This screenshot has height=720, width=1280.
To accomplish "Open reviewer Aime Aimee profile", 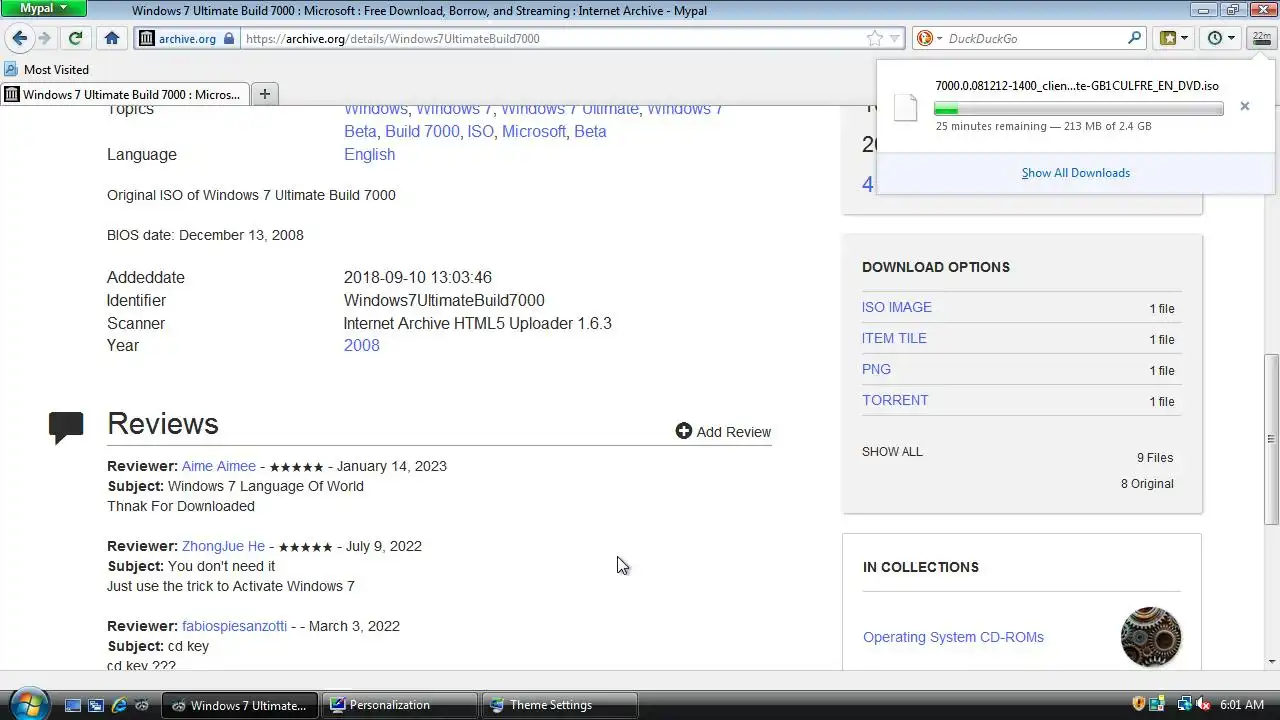I will [x=219, y=466].
